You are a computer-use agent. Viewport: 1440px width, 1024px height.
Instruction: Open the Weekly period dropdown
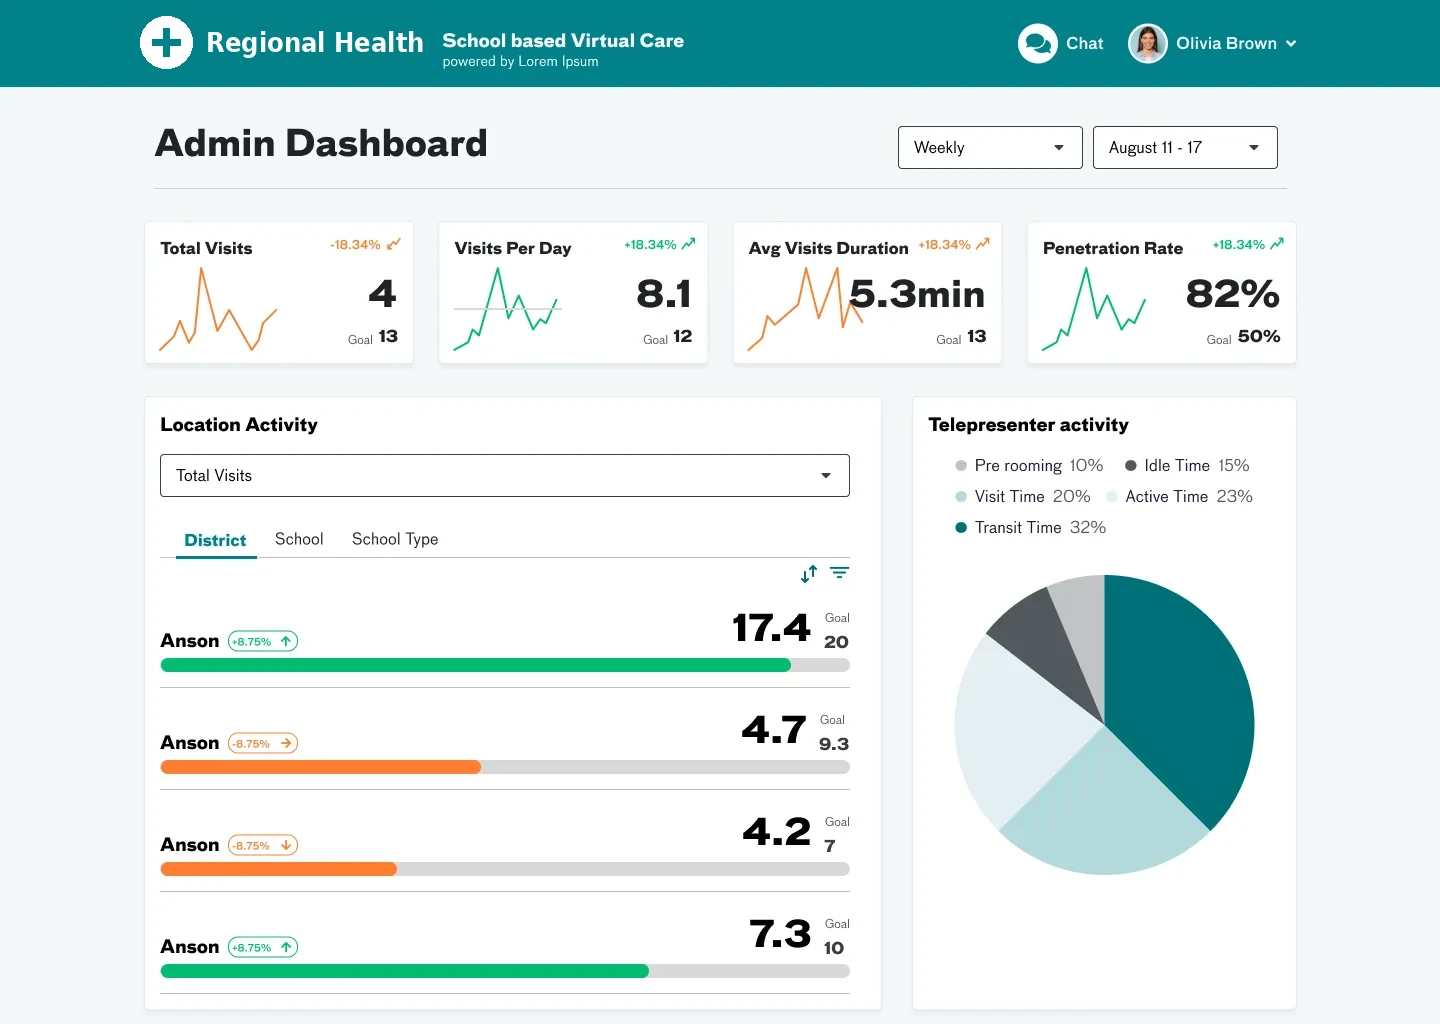tap(990, 147)
